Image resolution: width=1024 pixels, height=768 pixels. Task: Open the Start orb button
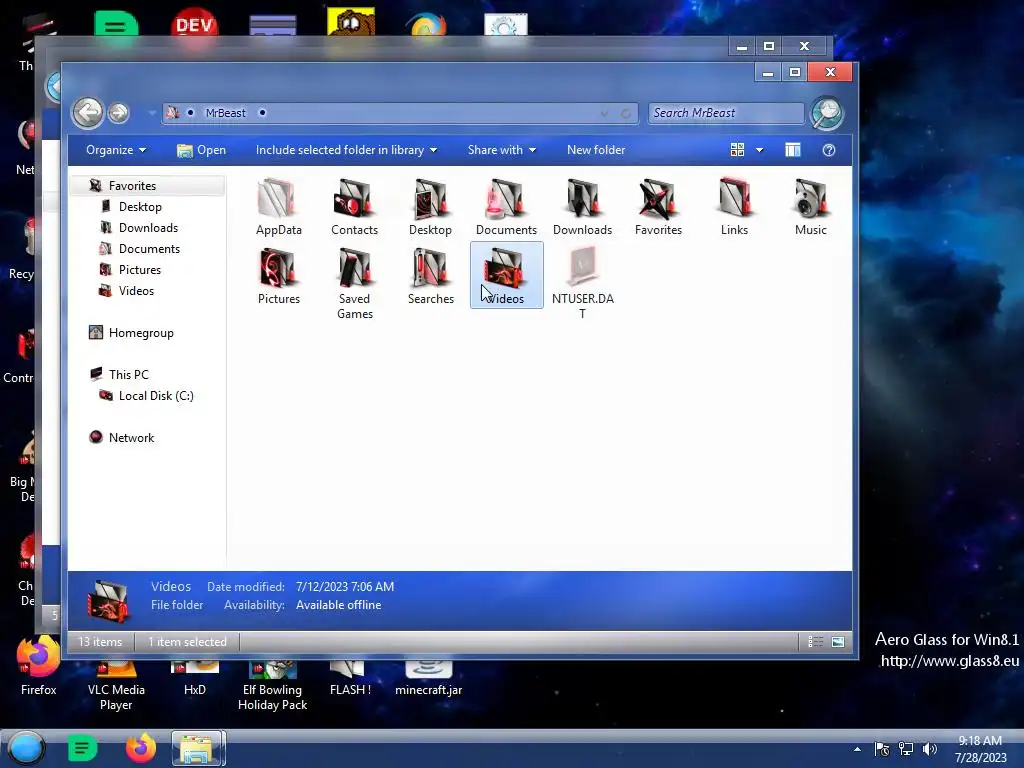pyautogui.click(x=26, y=748)
